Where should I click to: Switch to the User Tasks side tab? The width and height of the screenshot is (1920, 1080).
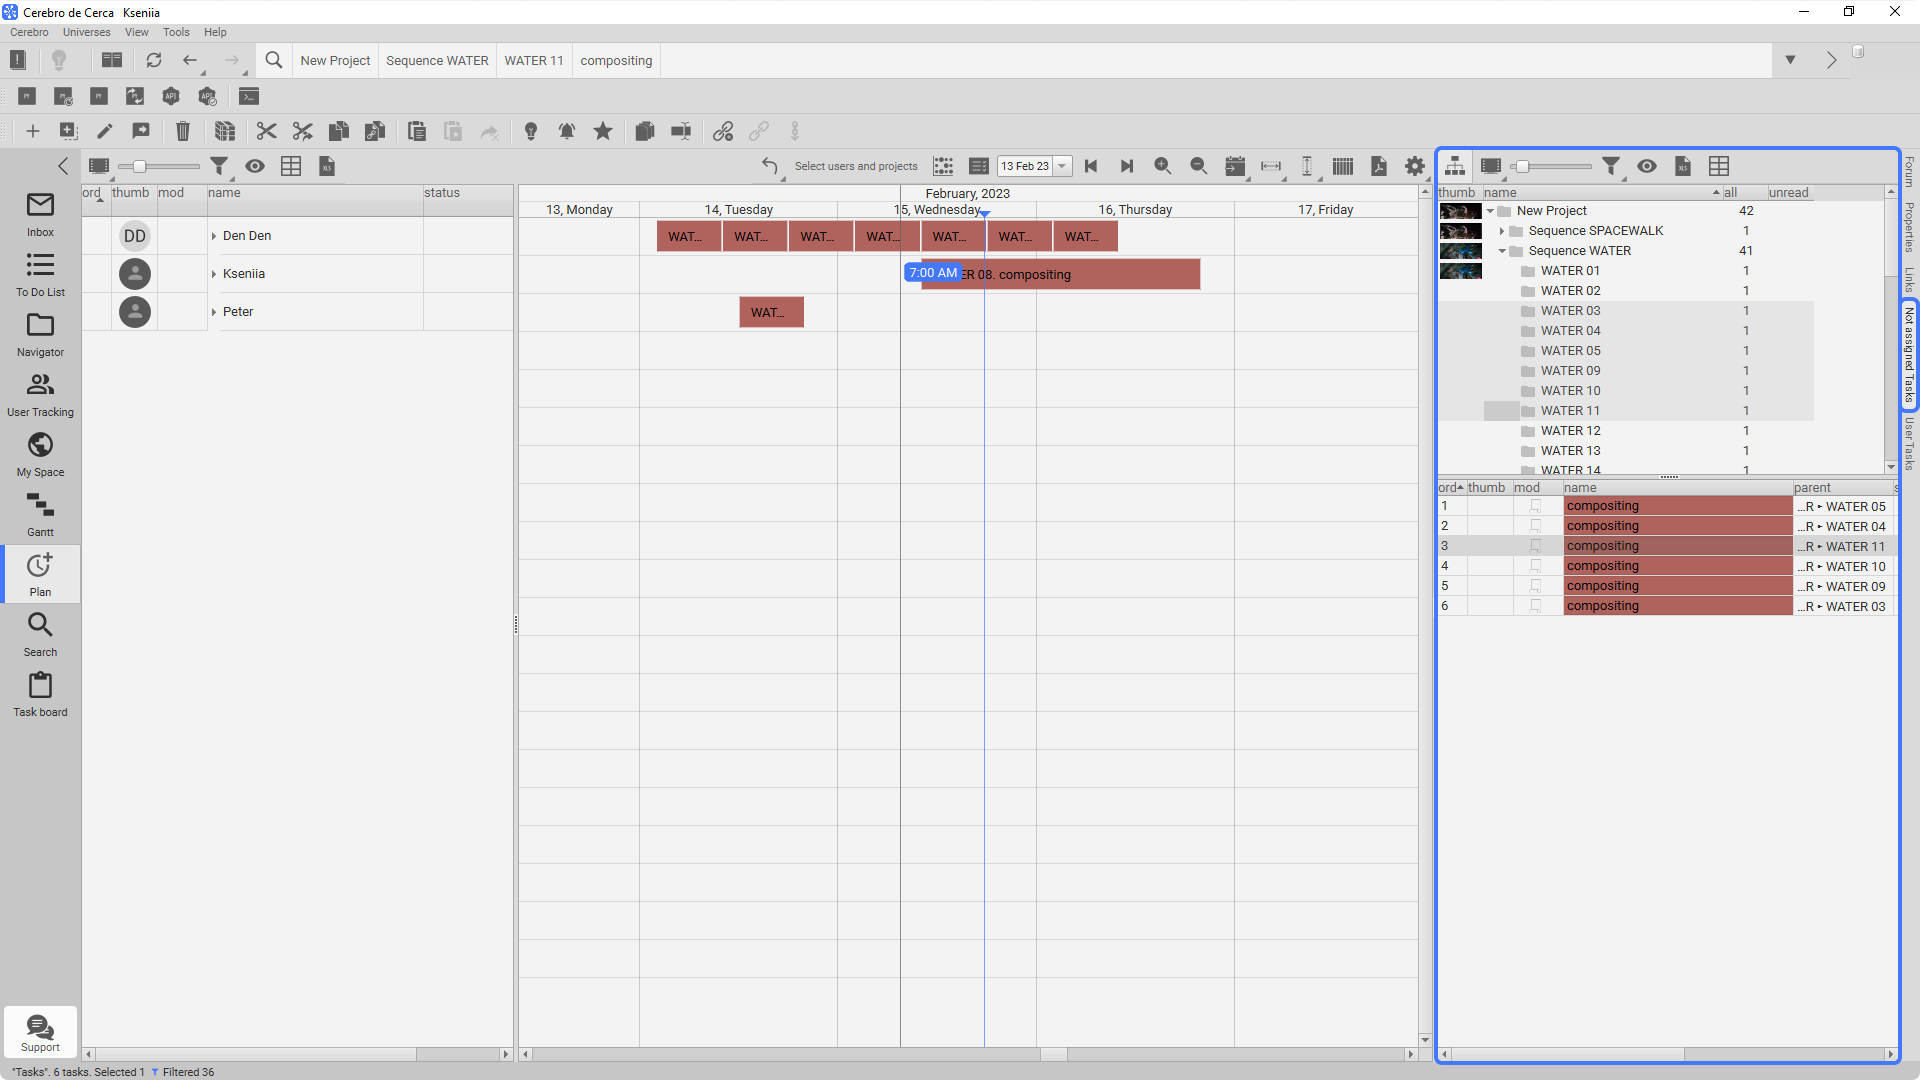1909,444
